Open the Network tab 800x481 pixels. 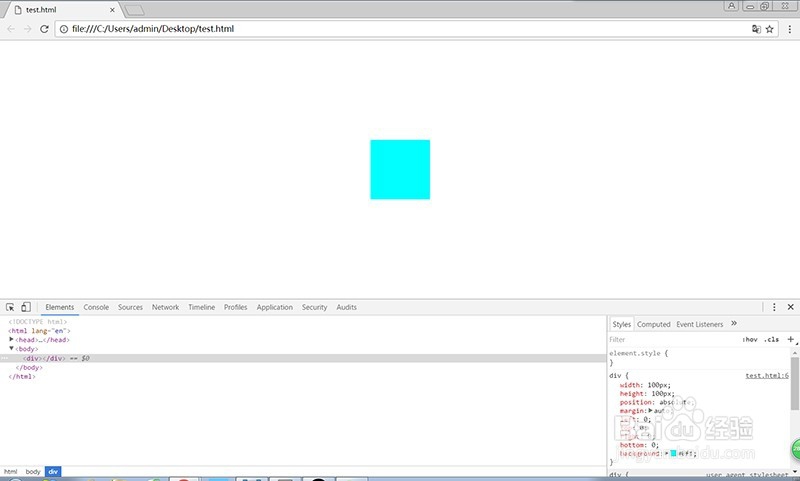pyautogui.click(x=165, y=307)
